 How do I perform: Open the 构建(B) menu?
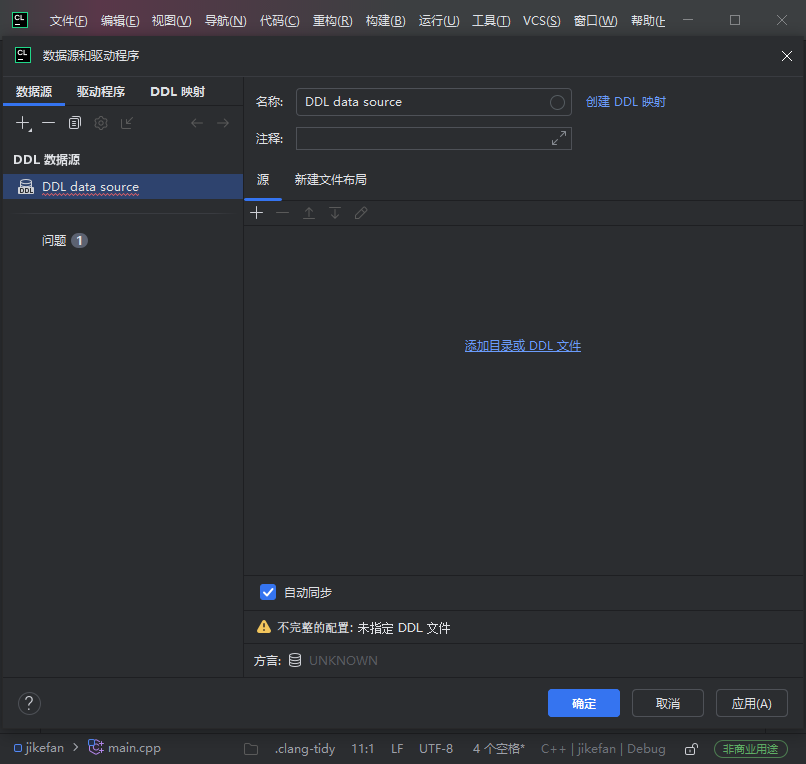[x=386, y=21]
